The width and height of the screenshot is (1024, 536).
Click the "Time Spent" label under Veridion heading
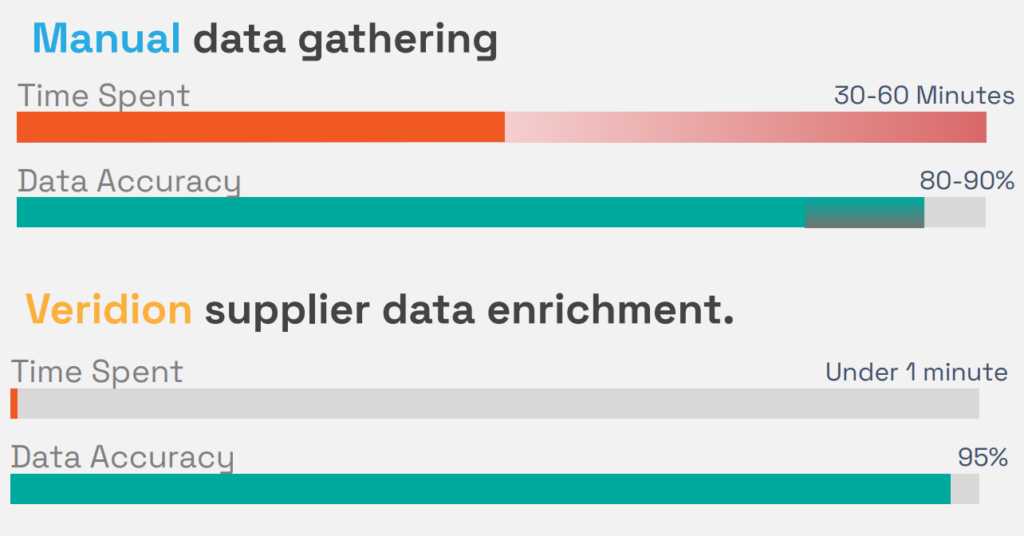[97, 372]
